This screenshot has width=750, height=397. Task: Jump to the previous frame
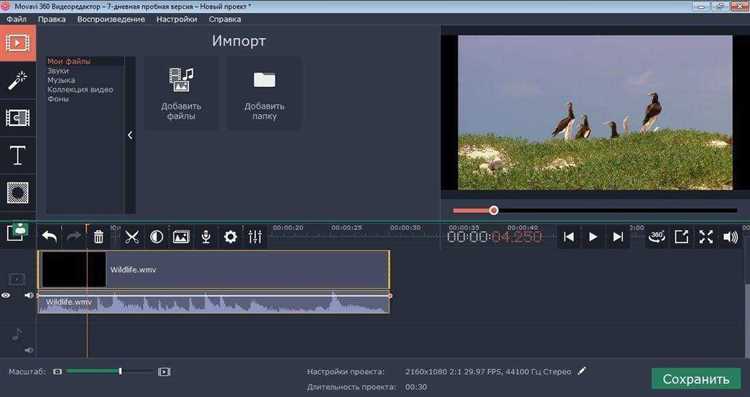coord(568,237)
